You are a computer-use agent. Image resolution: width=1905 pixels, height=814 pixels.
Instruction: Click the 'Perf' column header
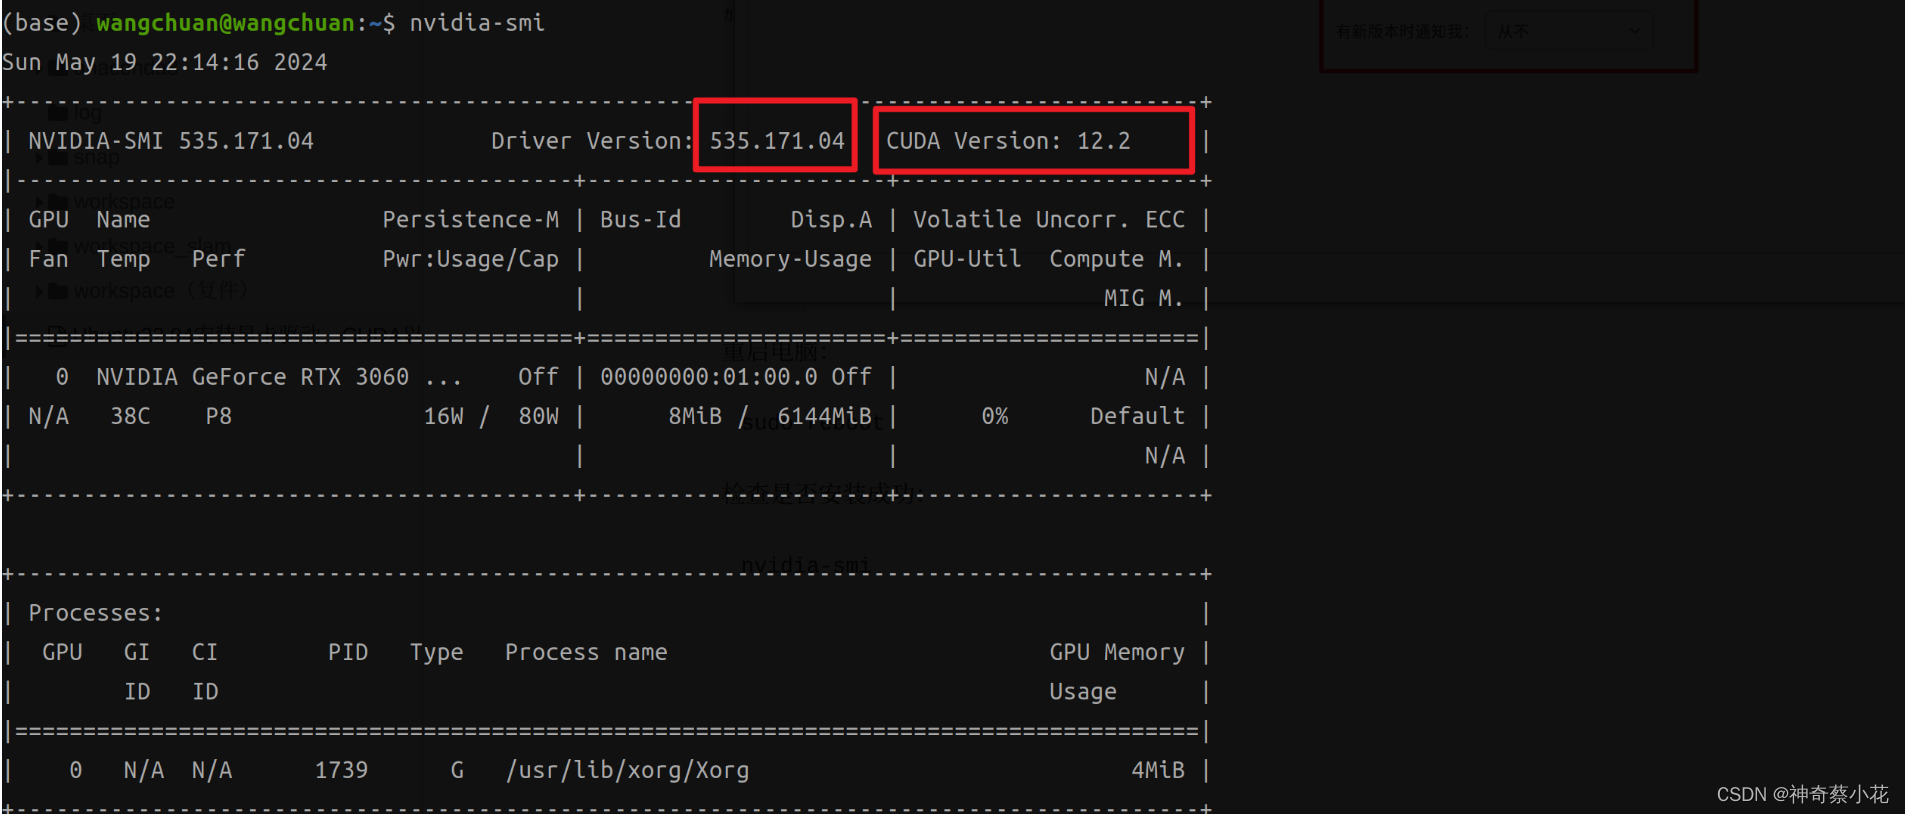pyautogui.click(x=218, y=259)
